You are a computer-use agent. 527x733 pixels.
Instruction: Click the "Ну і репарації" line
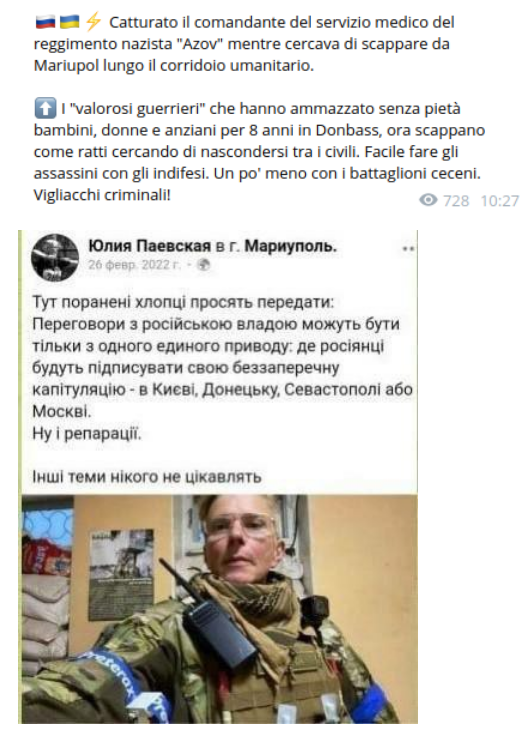click(87, 434)
